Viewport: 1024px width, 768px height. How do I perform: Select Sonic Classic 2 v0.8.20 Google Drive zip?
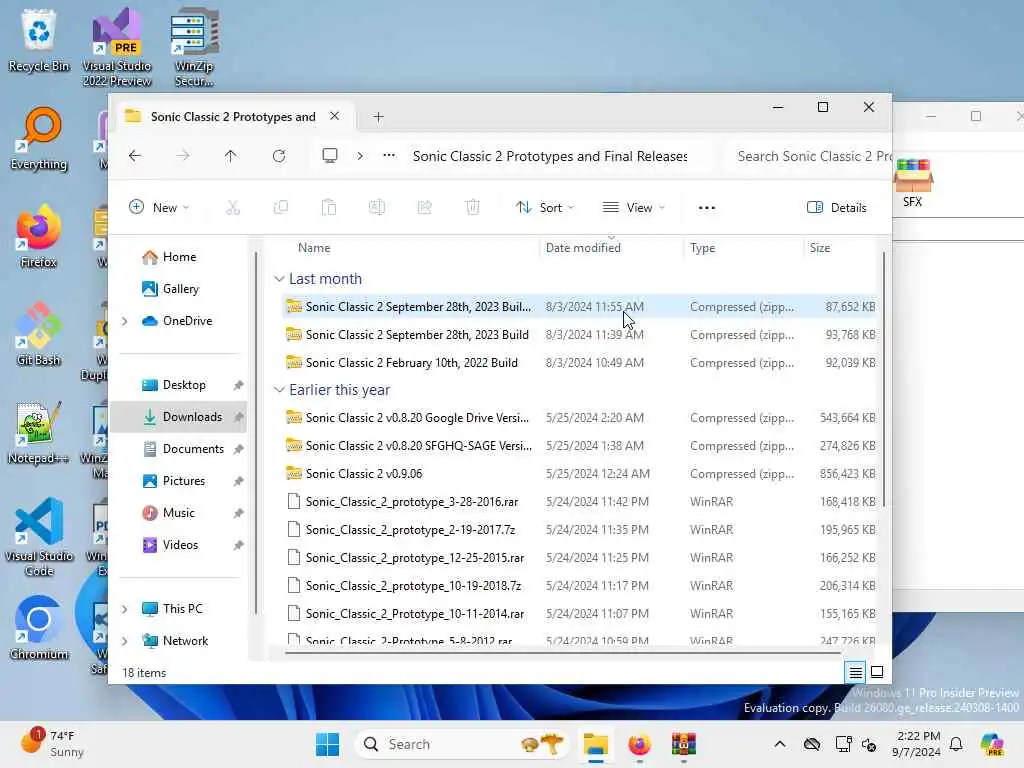579,417
